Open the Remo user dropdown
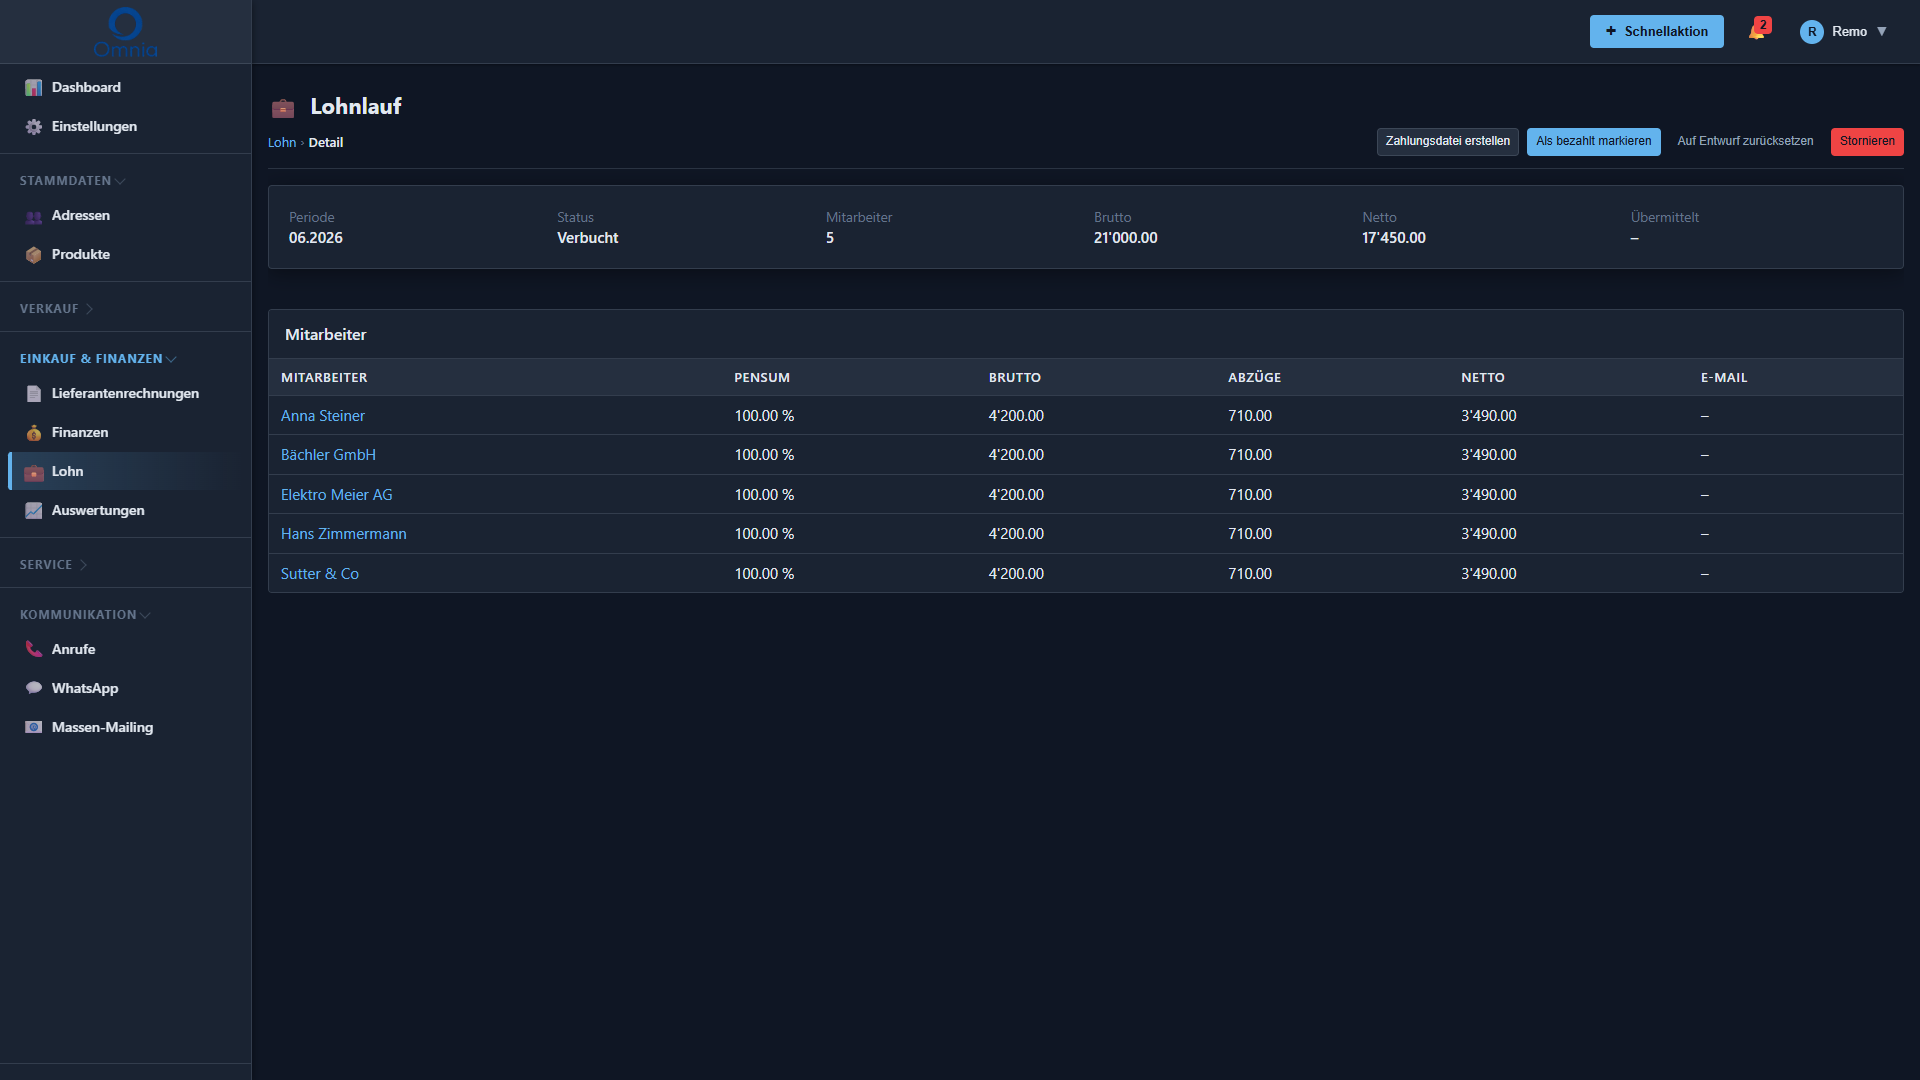The image size is (1920, 1080). 1844,32
